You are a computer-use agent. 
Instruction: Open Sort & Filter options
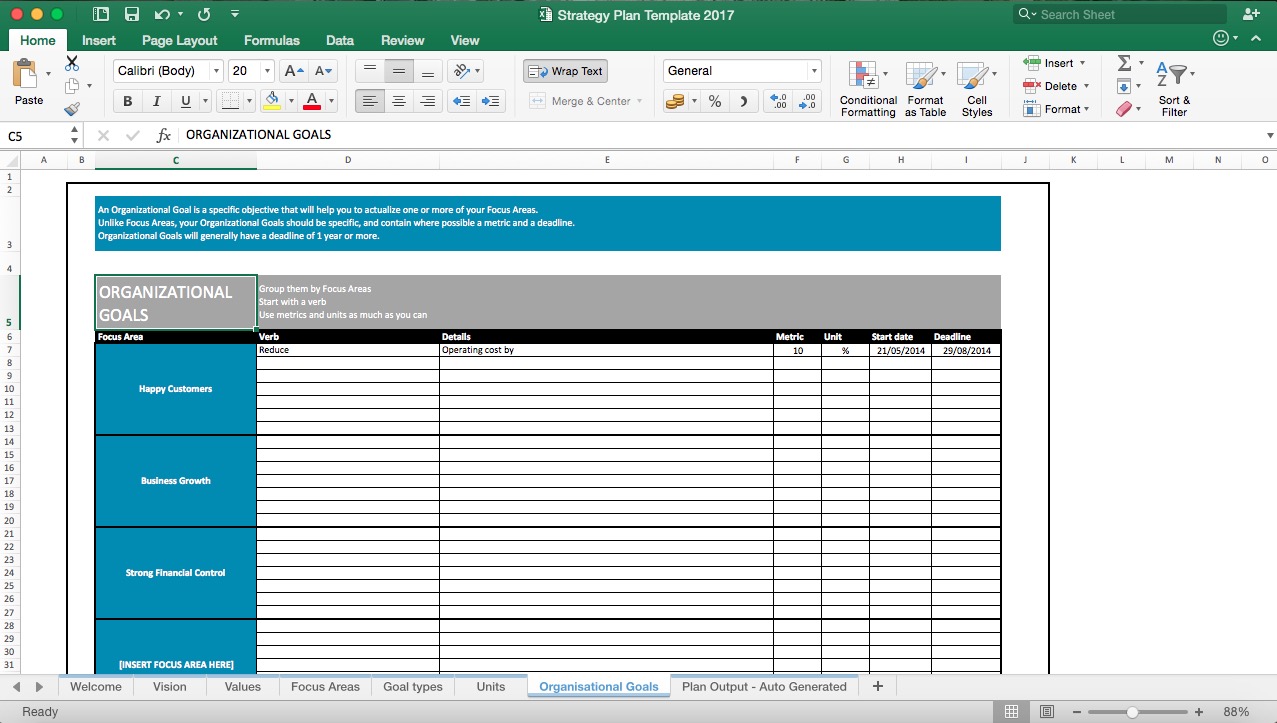[x=1173, y=86]
